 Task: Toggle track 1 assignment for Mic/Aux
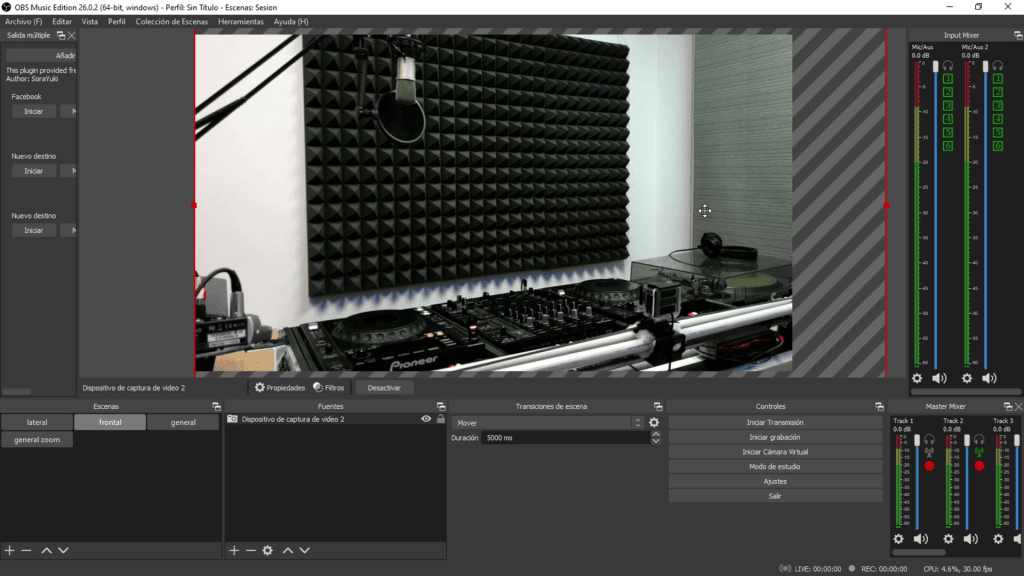click(x=948, y=78)
